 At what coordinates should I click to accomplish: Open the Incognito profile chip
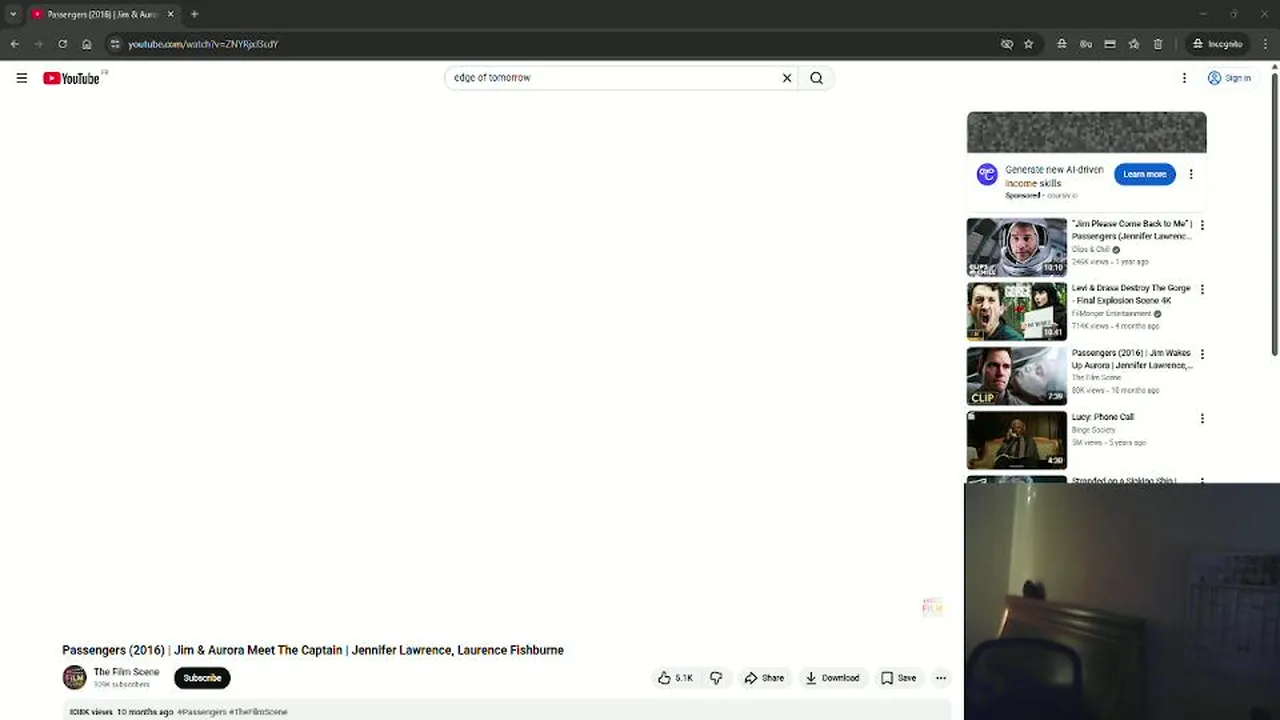1217,44
